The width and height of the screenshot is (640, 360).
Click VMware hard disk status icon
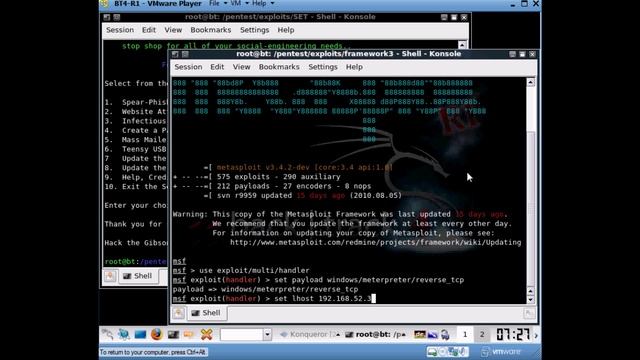[432, 351]
